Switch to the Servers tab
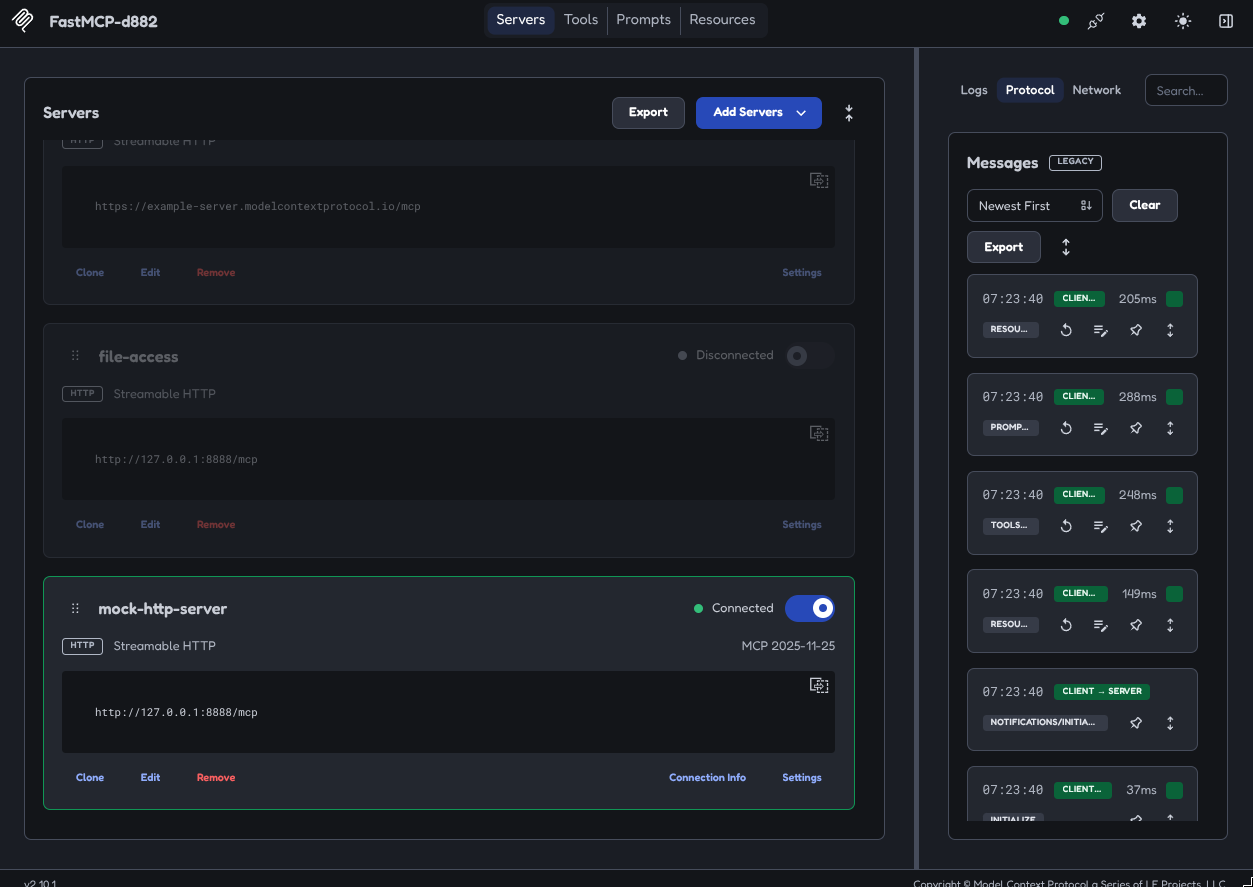This screenshot has width=1253, height=887. click(x=521, y=20)
